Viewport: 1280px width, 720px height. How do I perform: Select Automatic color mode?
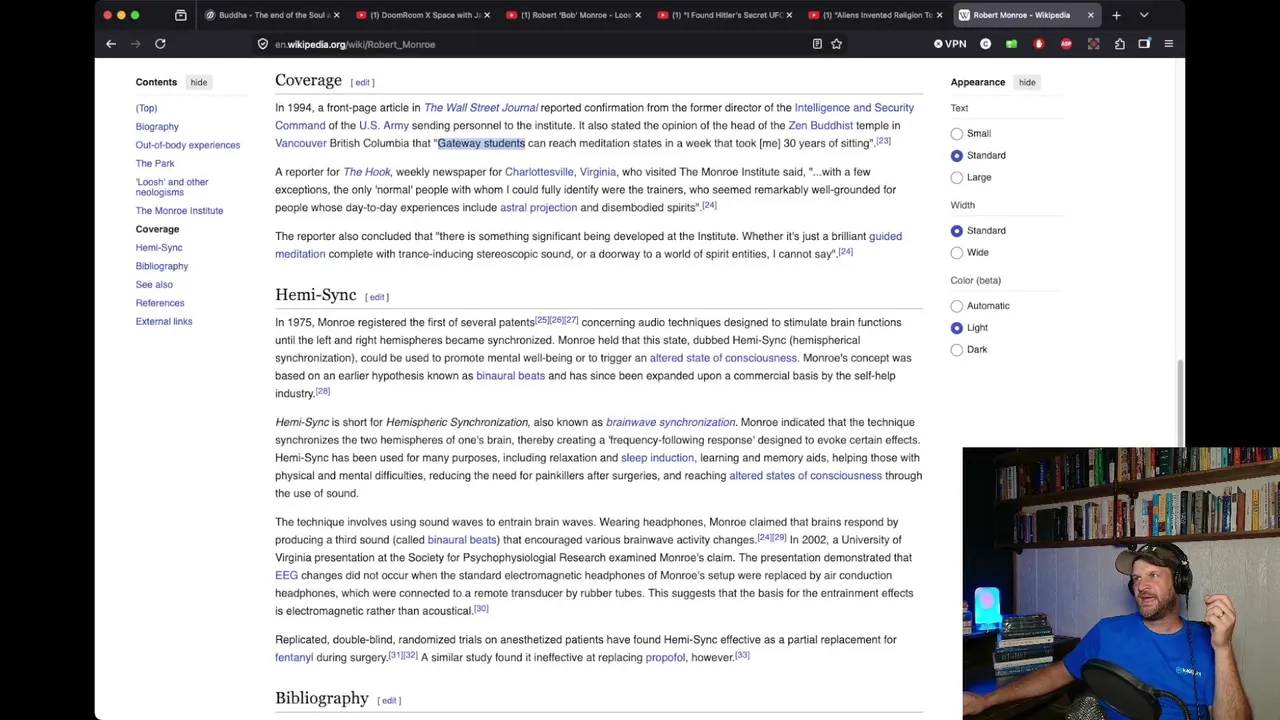[957, 305]
